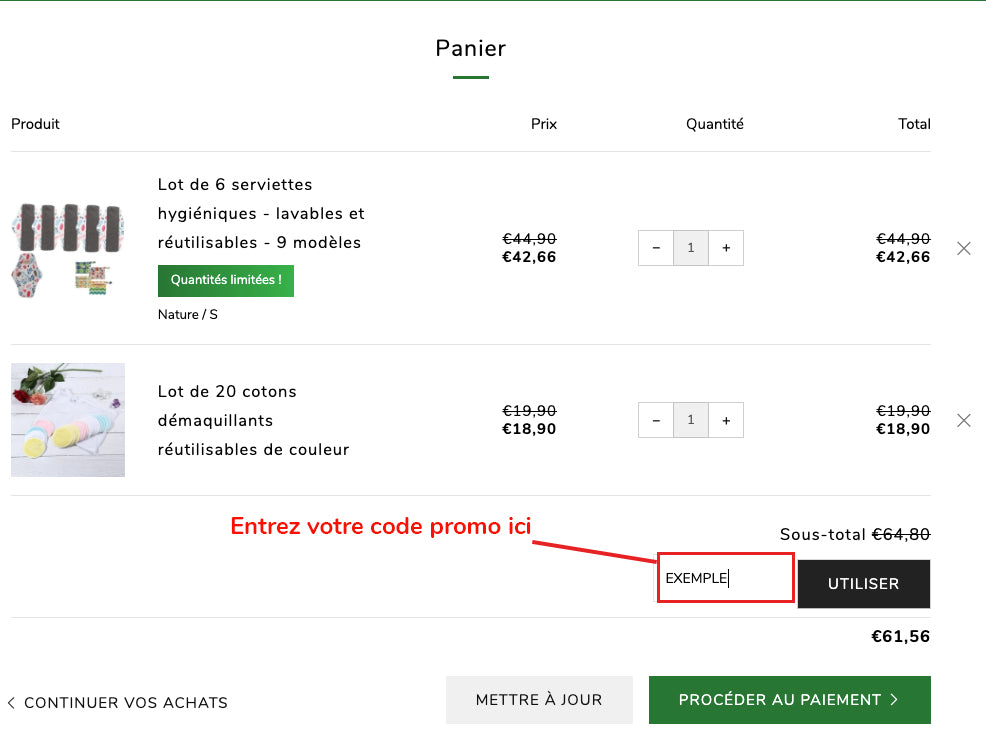Increase quantity of the cotons démaquillants lot
This screenshot has width=986, height=739.
(725, 420)
